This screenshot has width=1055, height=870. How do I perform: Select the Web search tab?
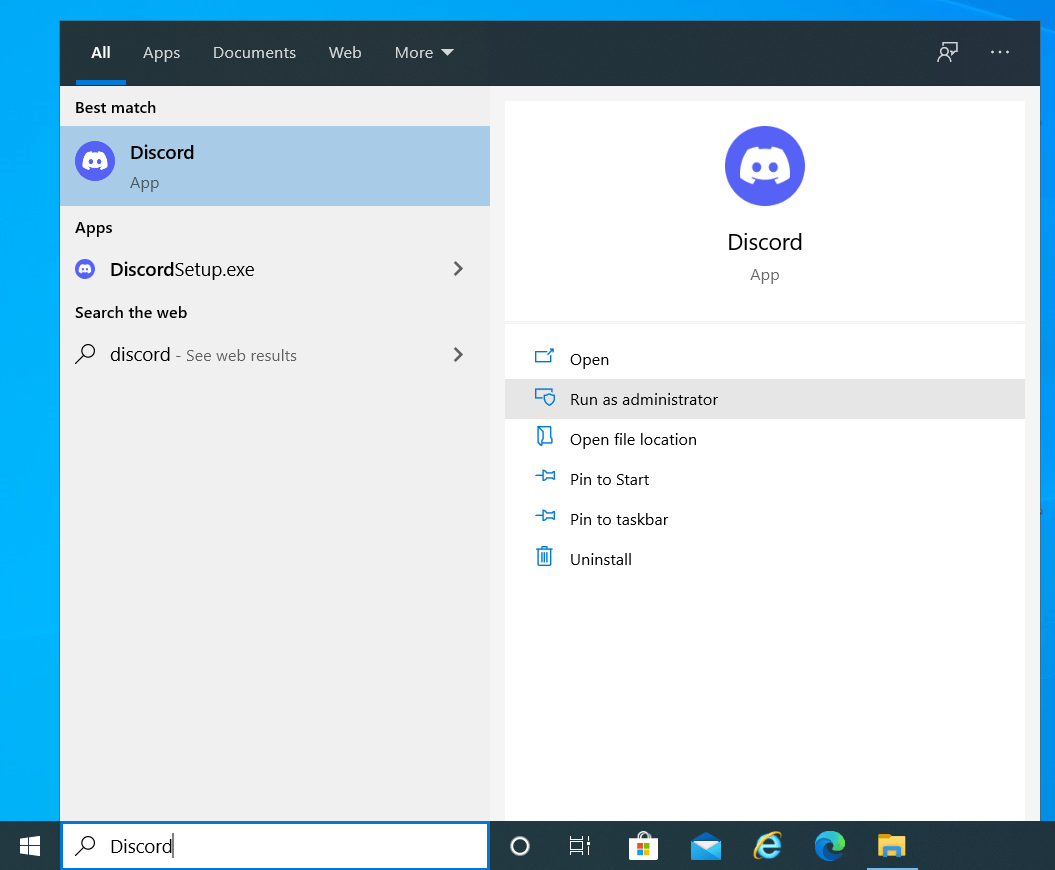click(x=345, y=53)
